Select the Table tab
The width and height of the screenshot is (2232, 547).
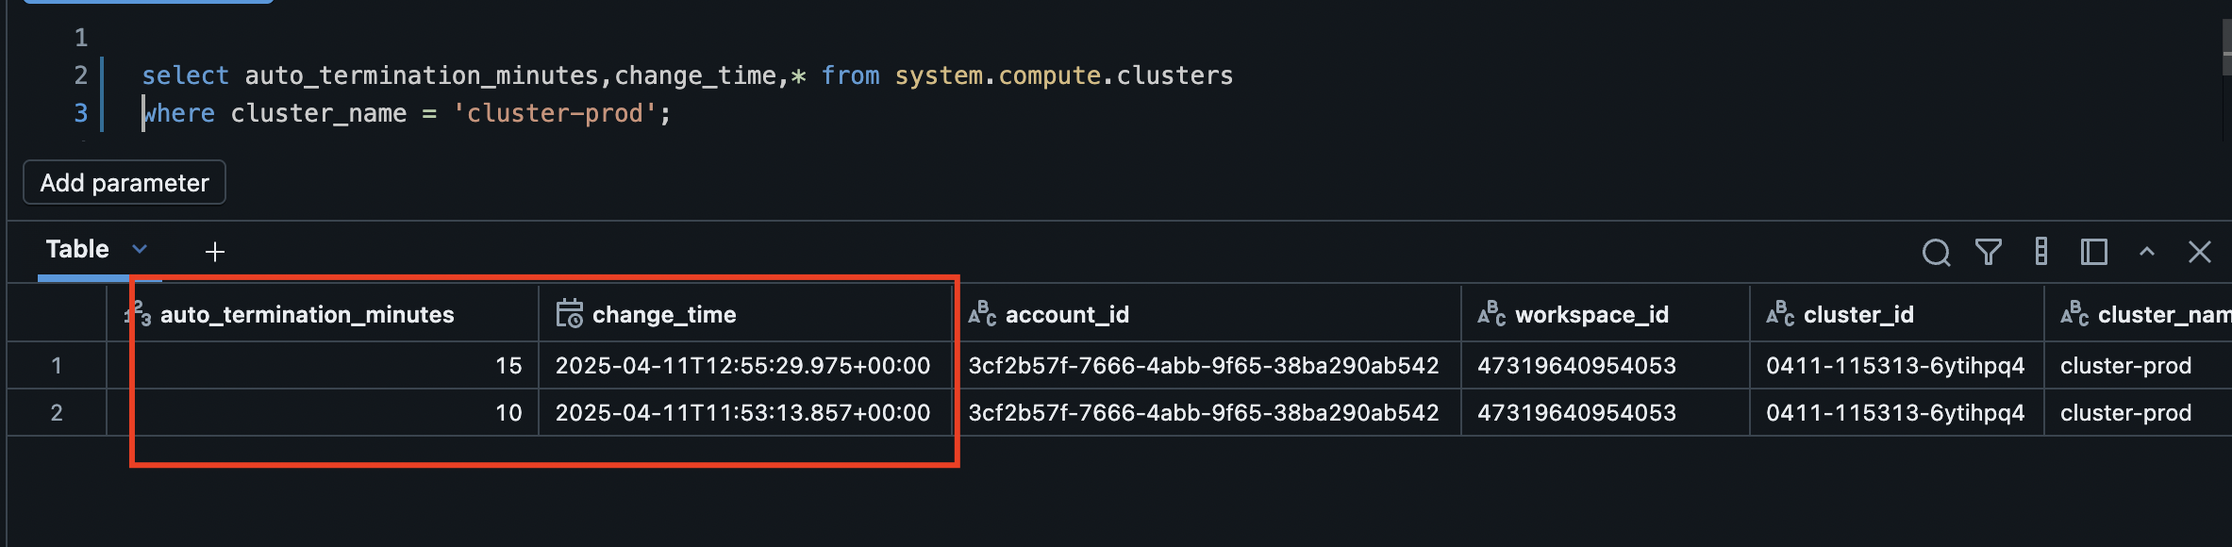(77, 249)
